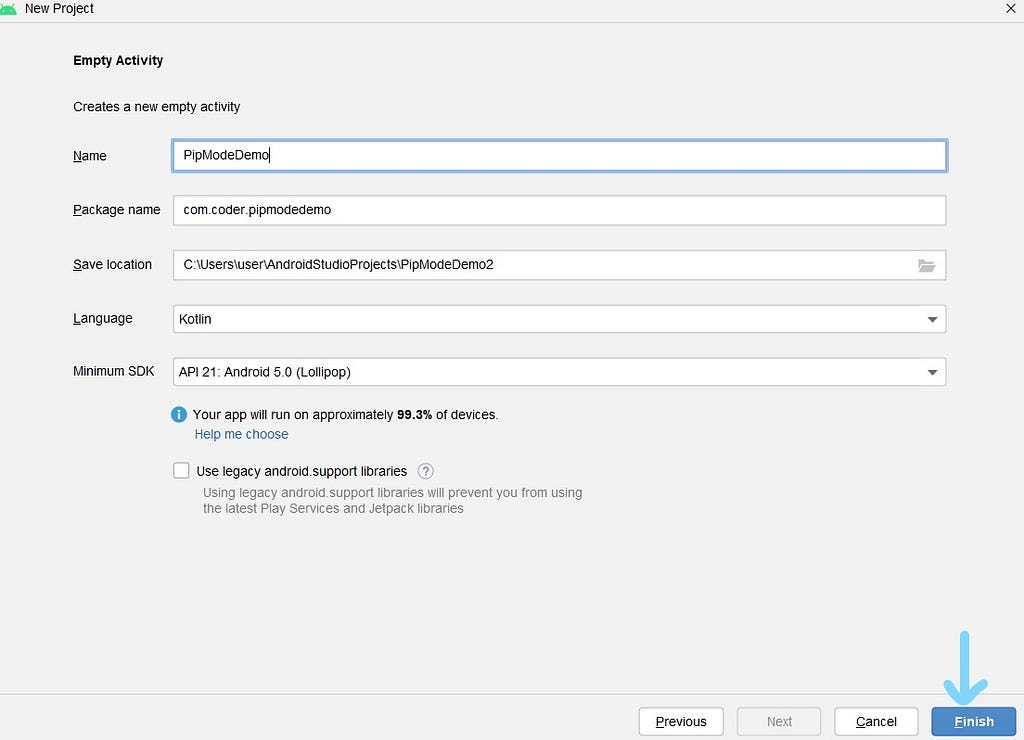Click the Cancel button
1024x740 pixels.
[876, 721]
